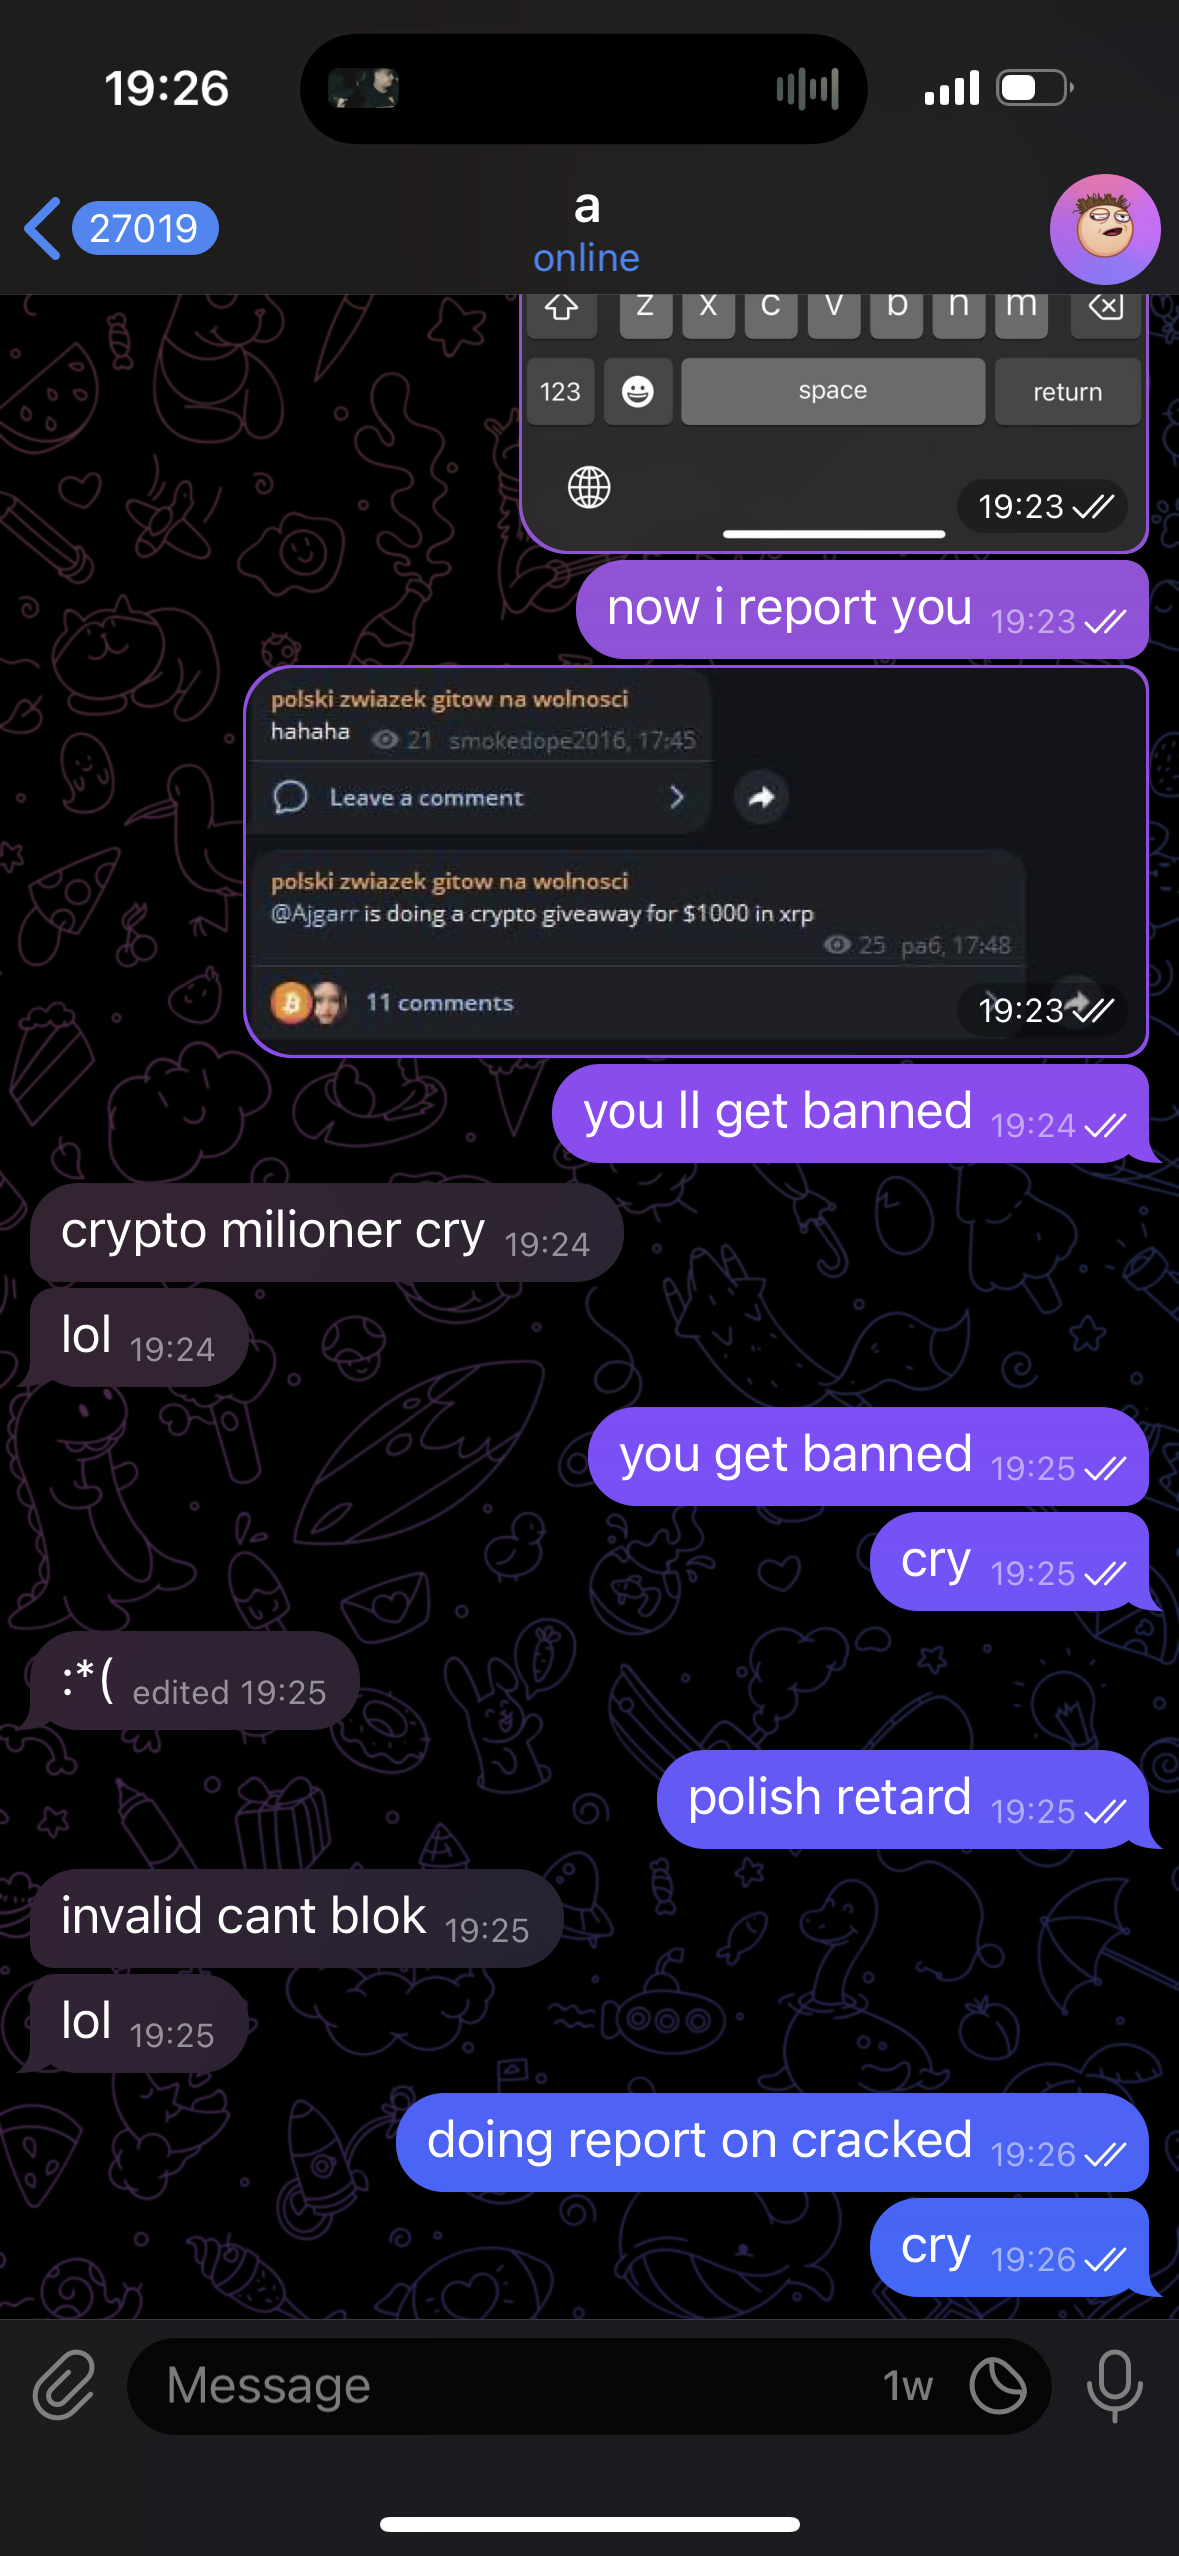This screenshot has width=1179, height=2556.
Task: Open the crypto giveaway screenshot image
Action: 696,861
